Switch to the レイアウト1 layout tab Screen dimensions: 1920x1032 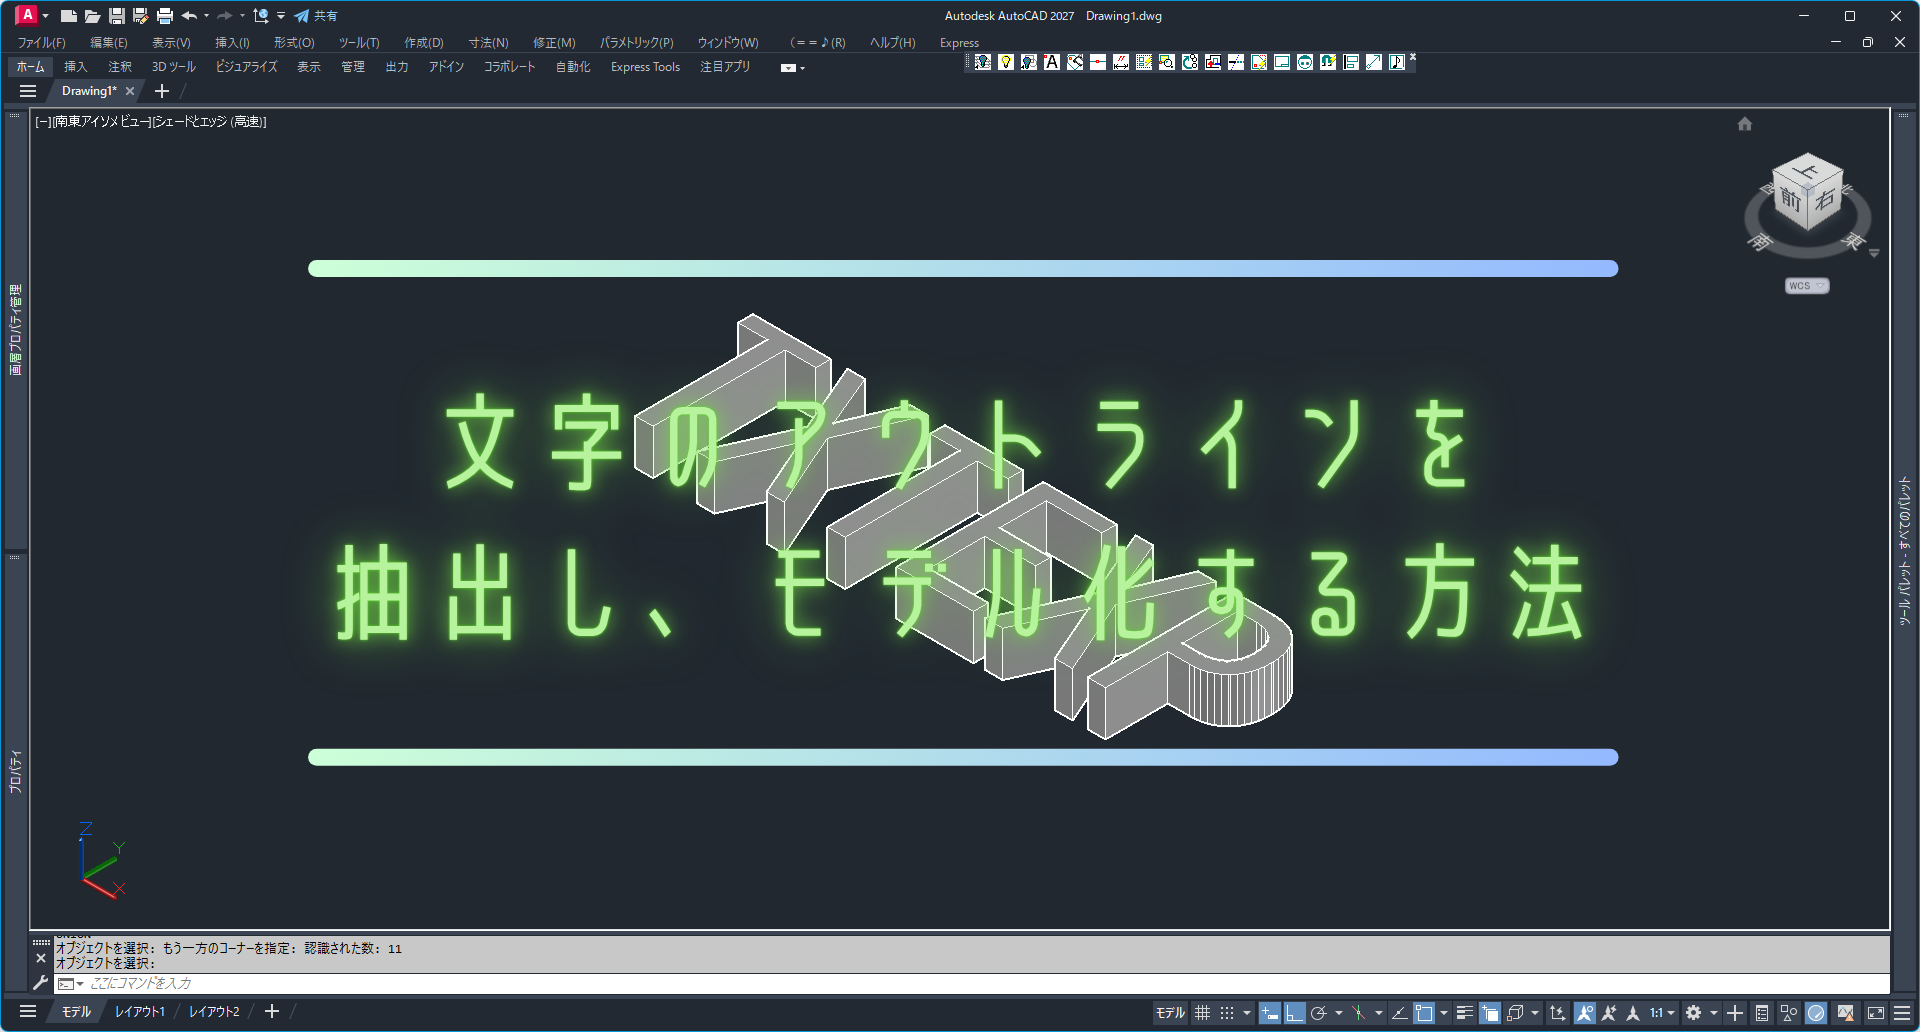coord(139,1012)
